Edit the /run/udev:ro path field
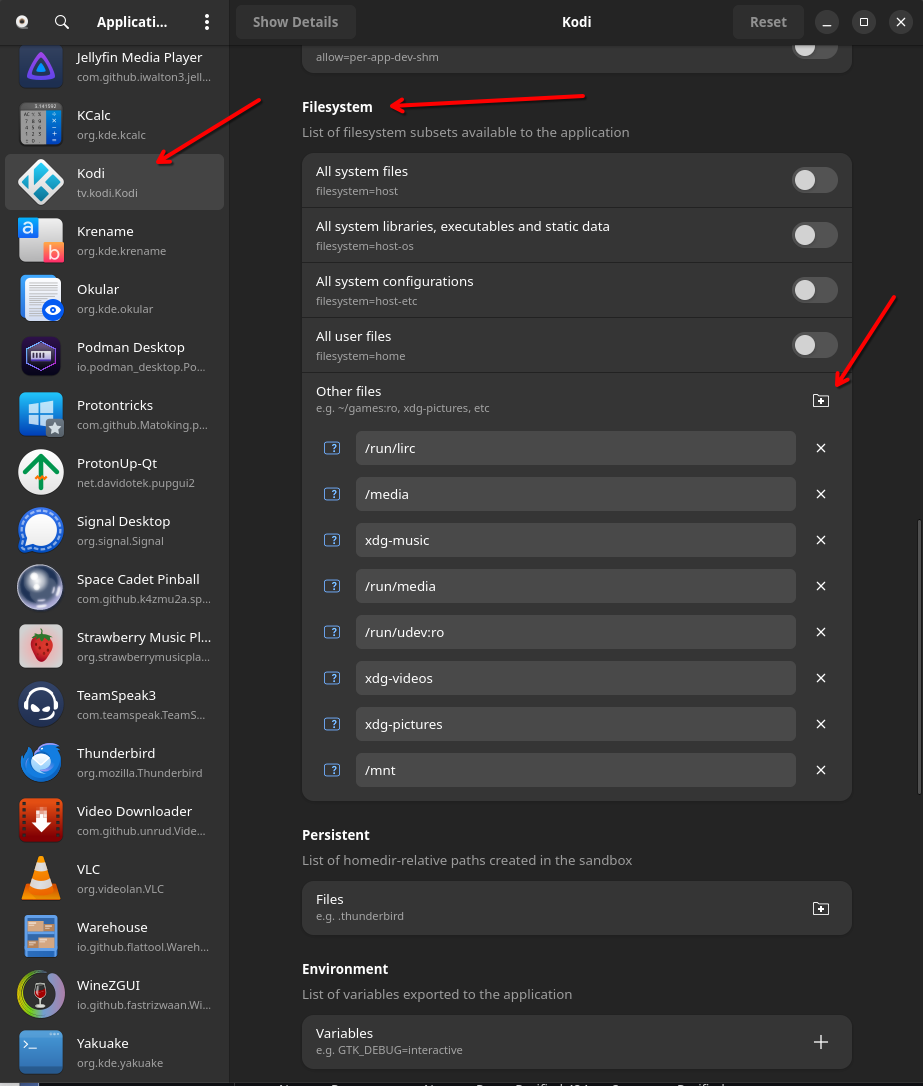 click(575, 632)
